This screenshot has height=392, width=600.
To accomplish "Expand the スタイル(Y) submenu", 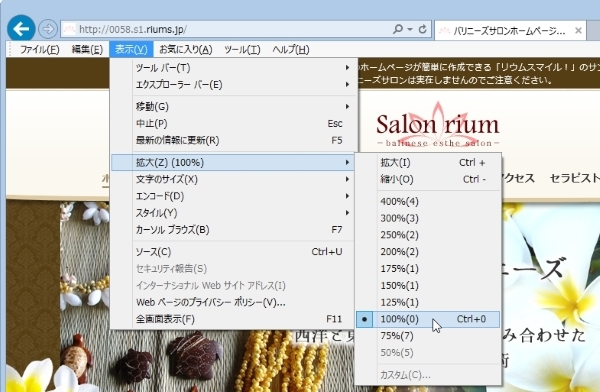I will (x=234, y=213).
